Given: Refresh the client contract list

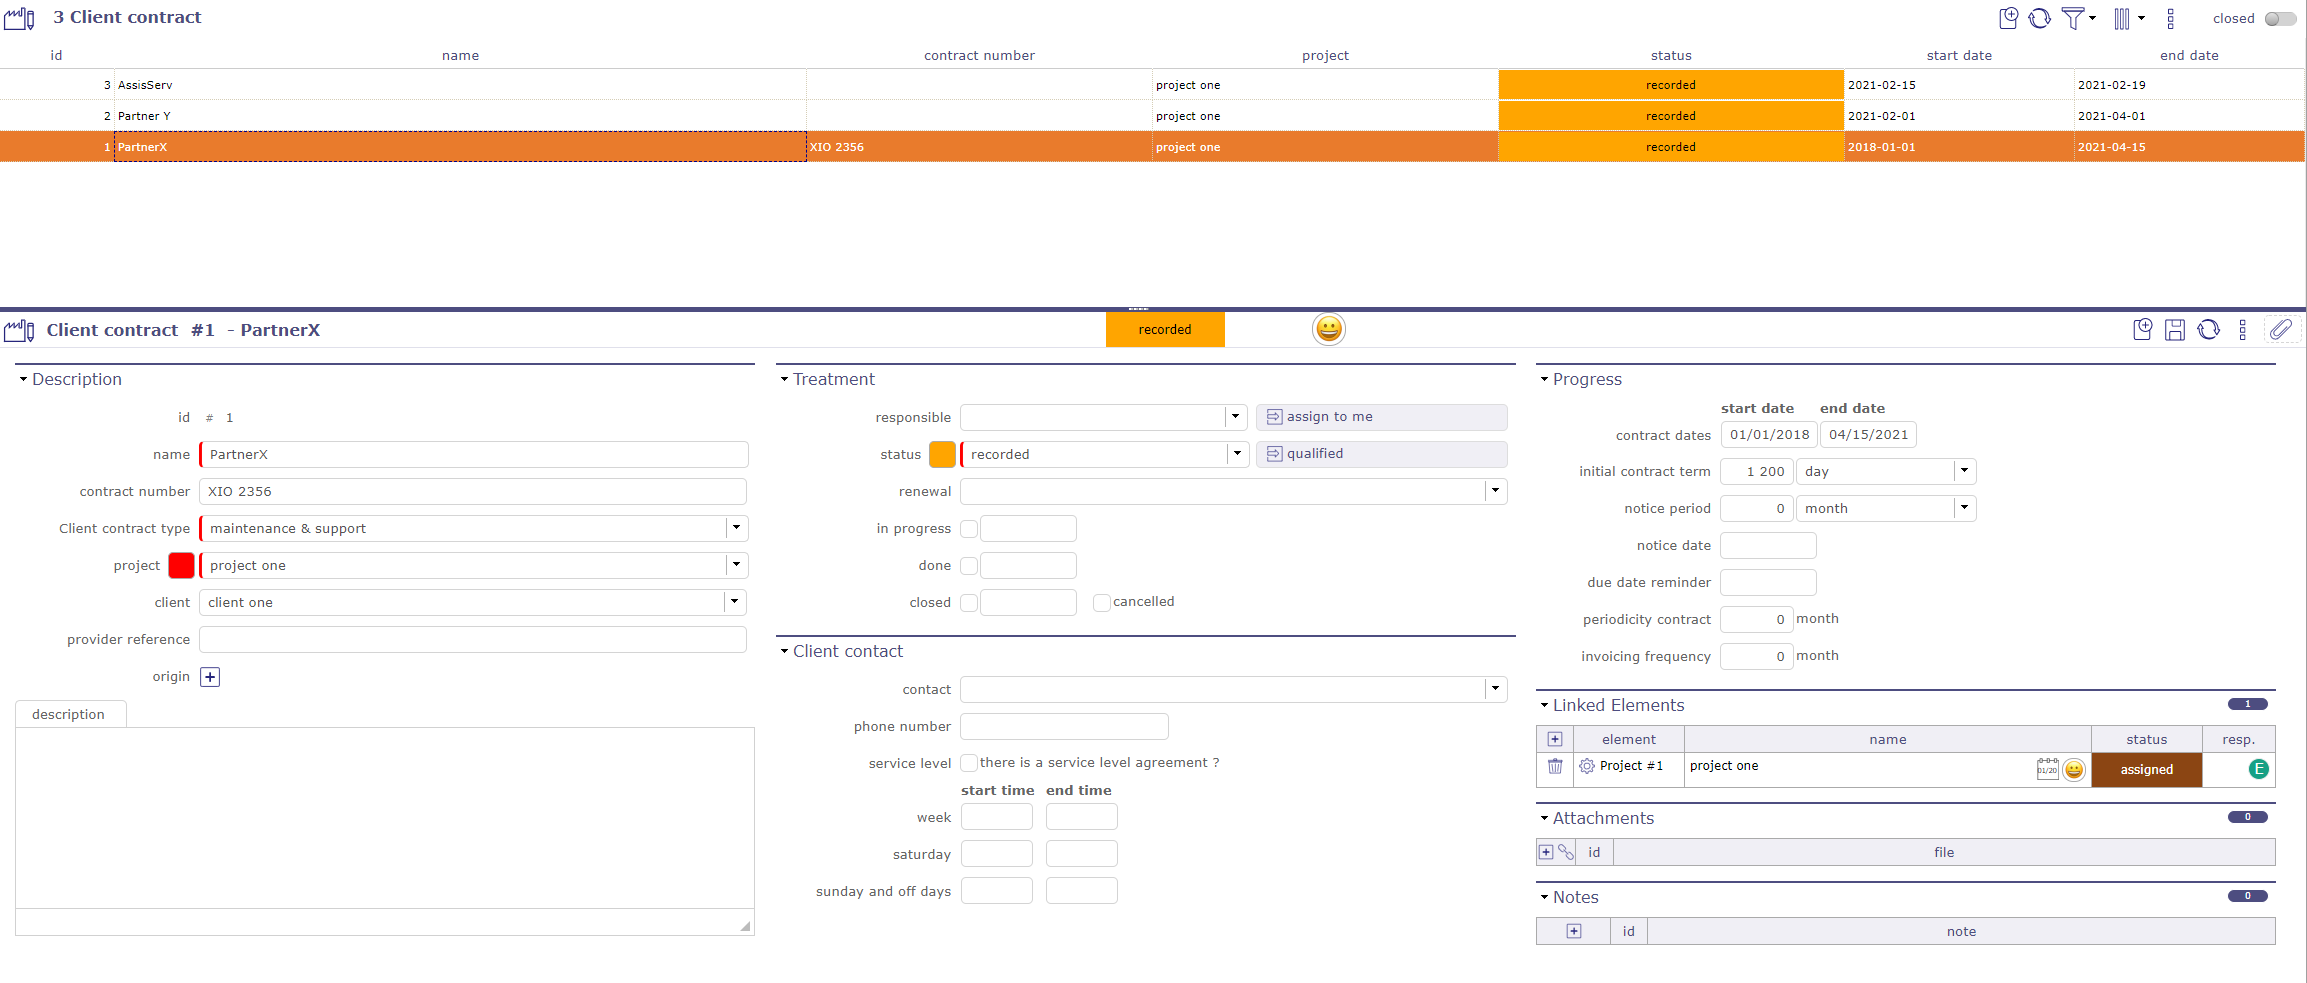Looking at the screenshot, I should [2040, 18].
